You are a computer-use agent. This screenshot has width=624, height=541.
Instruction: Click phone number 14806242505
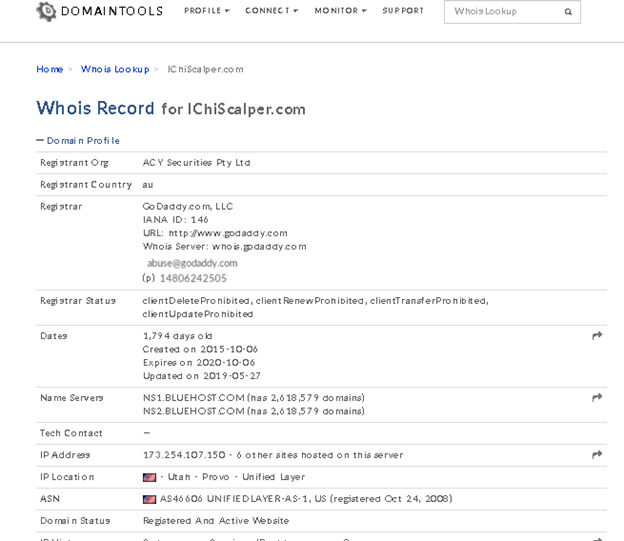pos(193,278)
